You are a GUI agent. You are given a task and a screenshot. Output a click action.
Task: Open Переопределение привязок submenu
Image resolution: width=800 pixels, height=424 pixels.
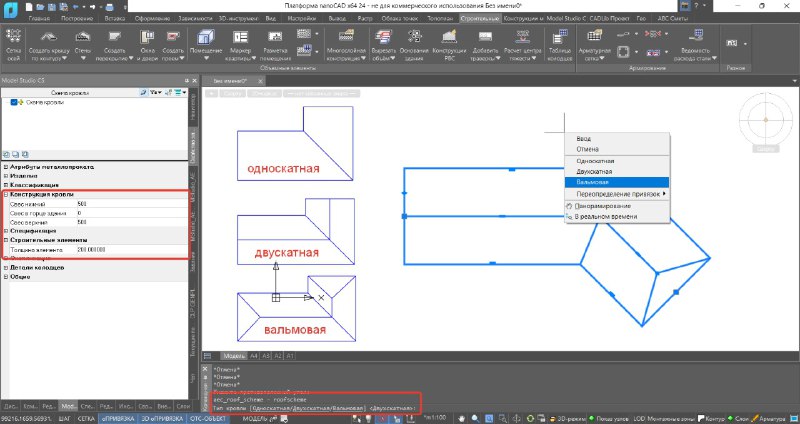click(x=617, y=194)
